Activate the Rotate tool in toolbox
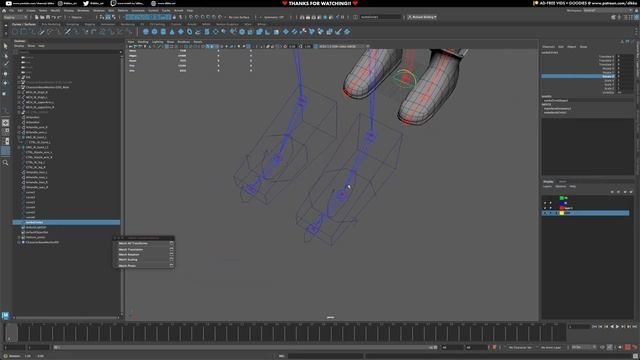The width and height of the screenshot is (640, 360). (x=5, y=83)
